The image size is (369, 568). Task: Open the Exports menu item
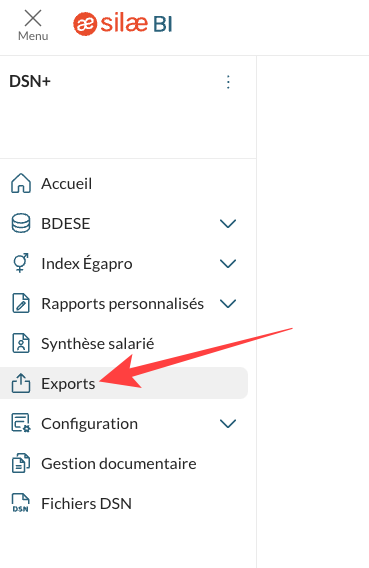[x=124, y=383]
